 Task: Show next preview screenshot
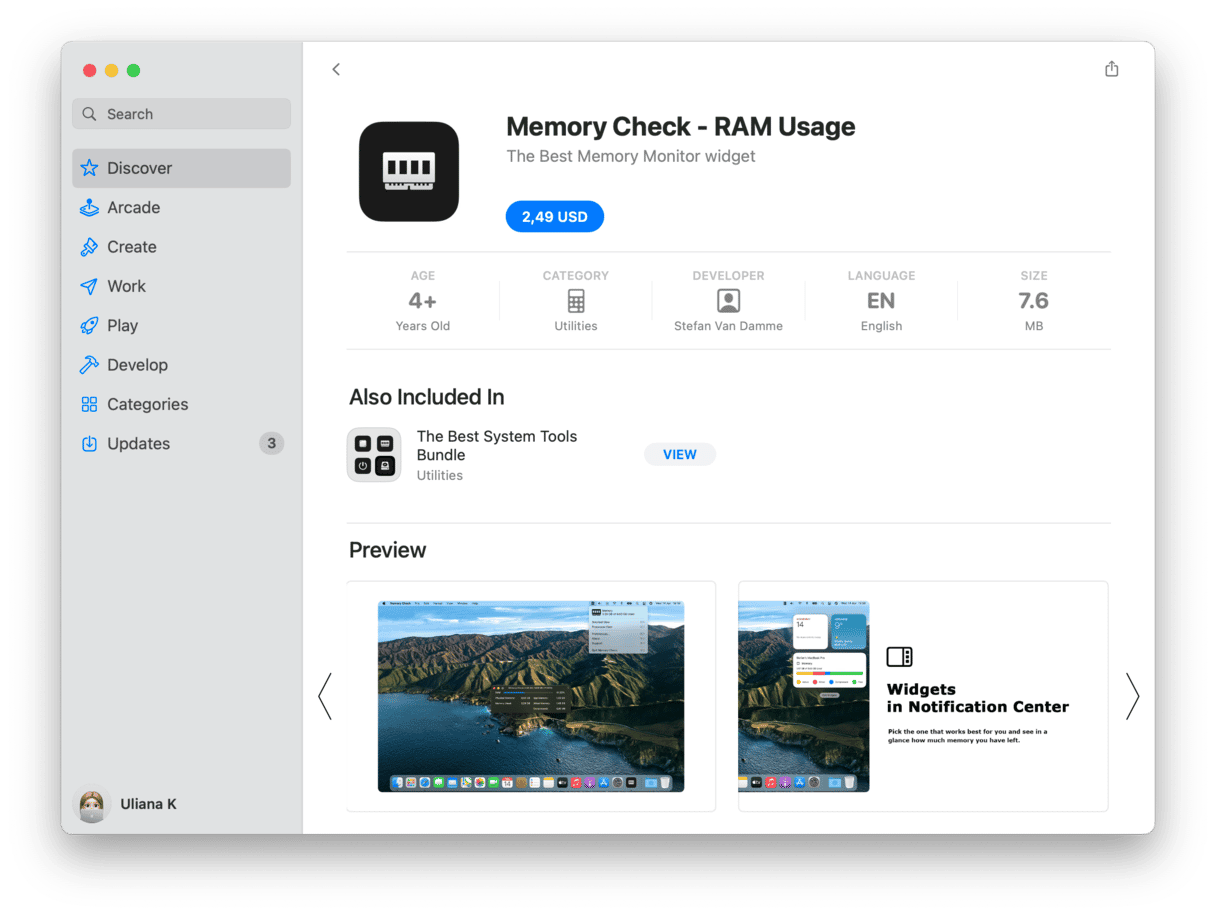(x=1132, y=696)
